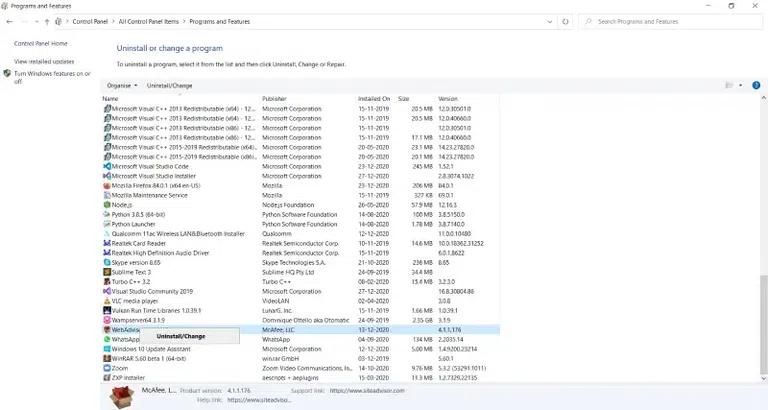
Task: Open the more view options dropdown arrow
Action: pyautogui.click(x=740, y=85)
